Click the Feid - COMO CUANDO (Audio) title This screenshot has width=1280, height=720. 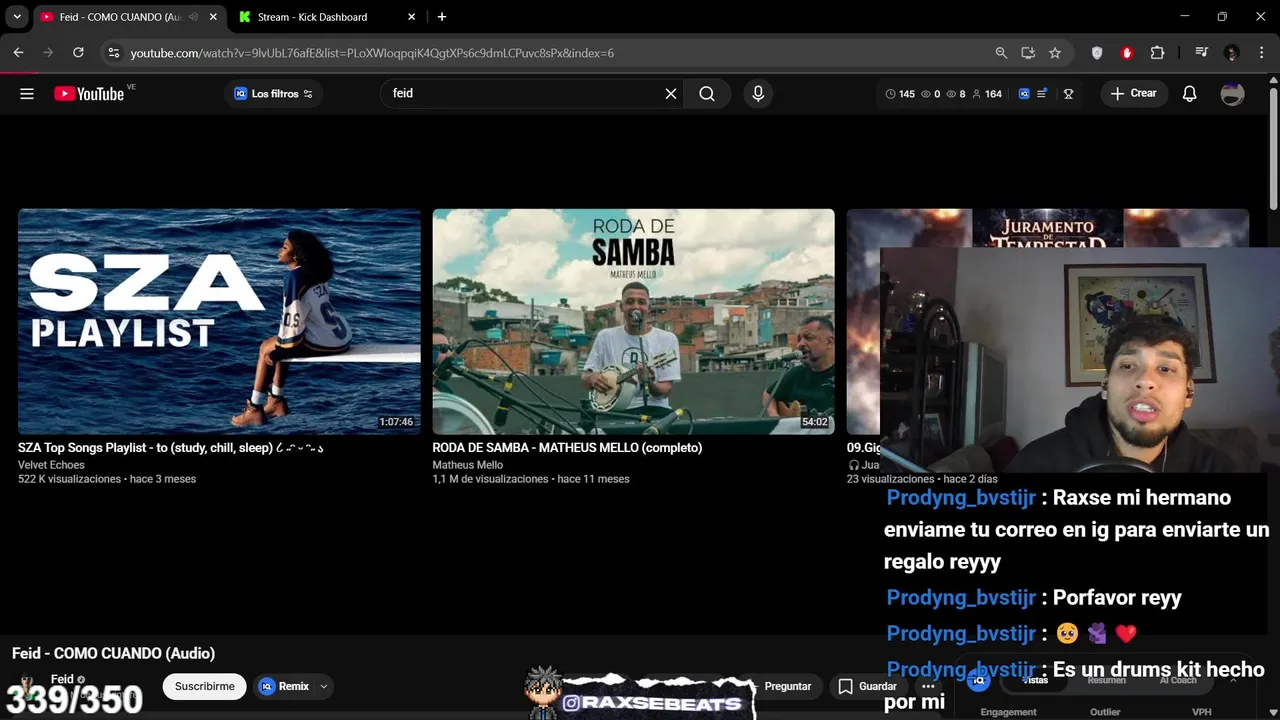click(113, 654)
